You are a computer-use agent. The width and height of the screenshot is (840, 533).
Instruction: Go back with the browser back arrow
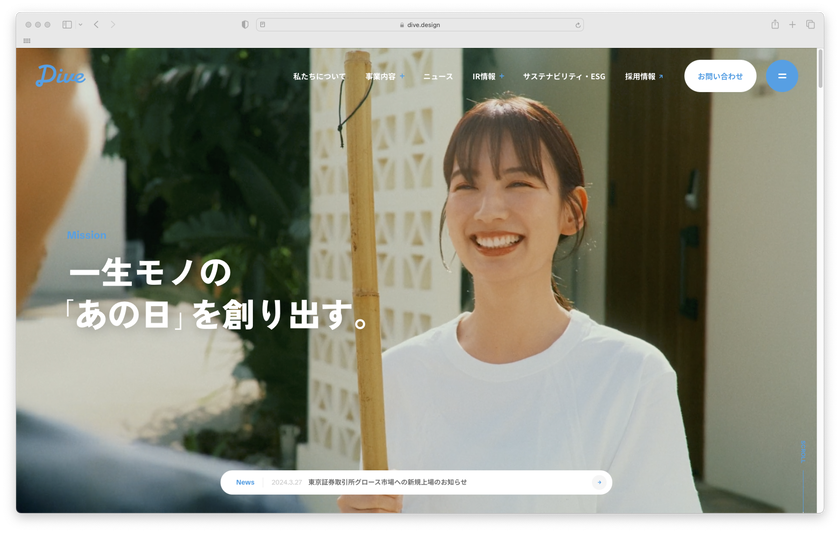pos(96,25)
